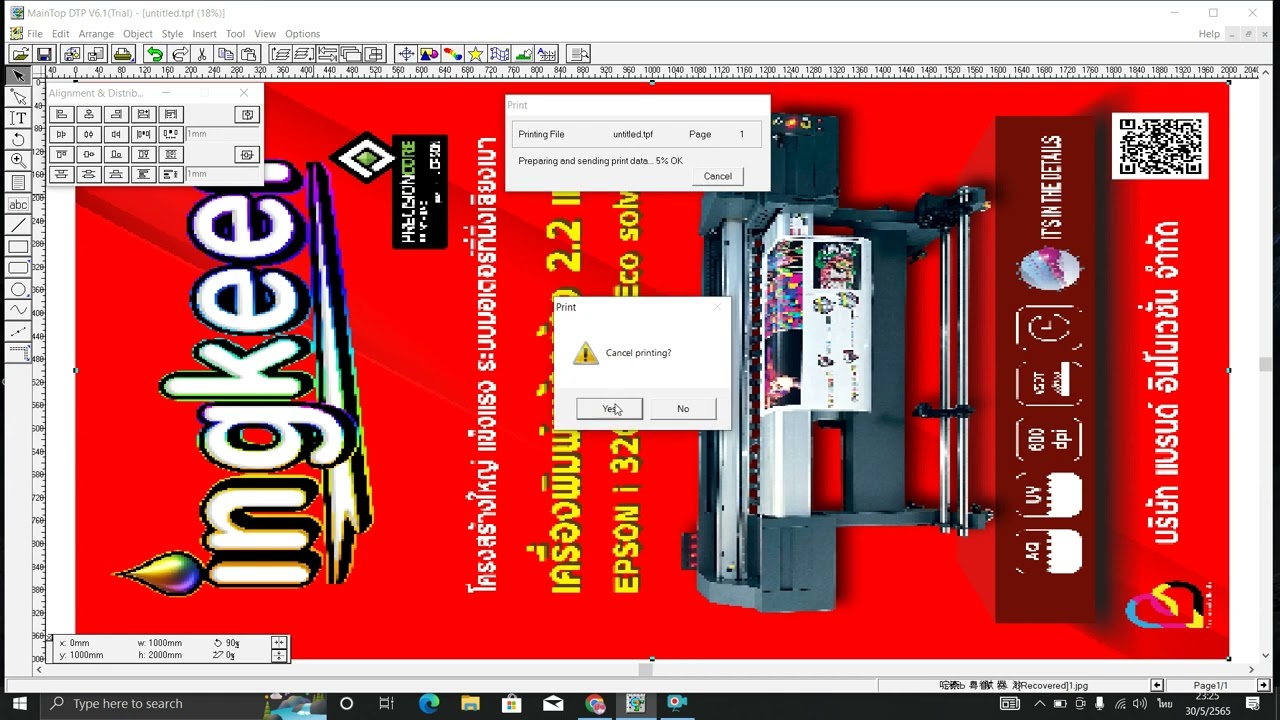The image size is (1280, 720).
Task: Click Yes to cancel printing
Action: (609, 408)
